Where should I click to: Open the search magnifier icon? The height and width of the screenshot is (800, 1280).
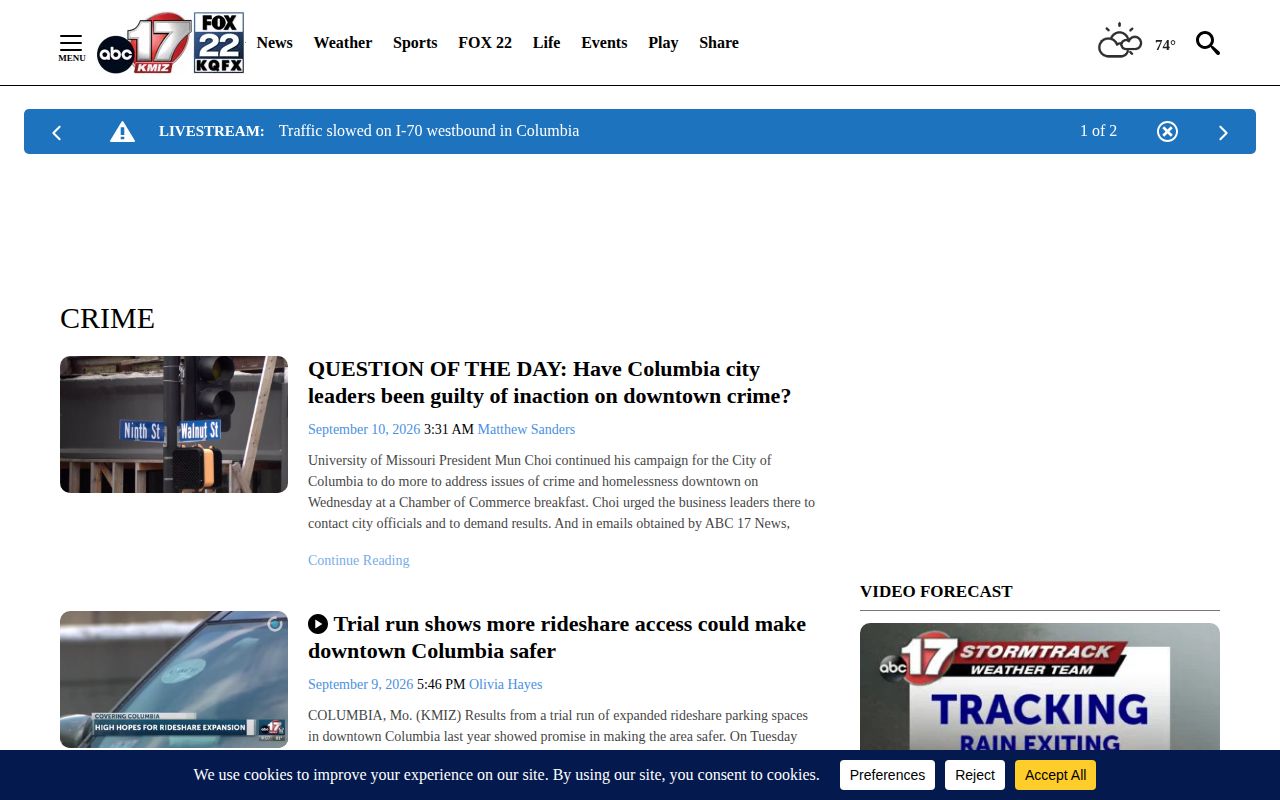(1208, 43)
